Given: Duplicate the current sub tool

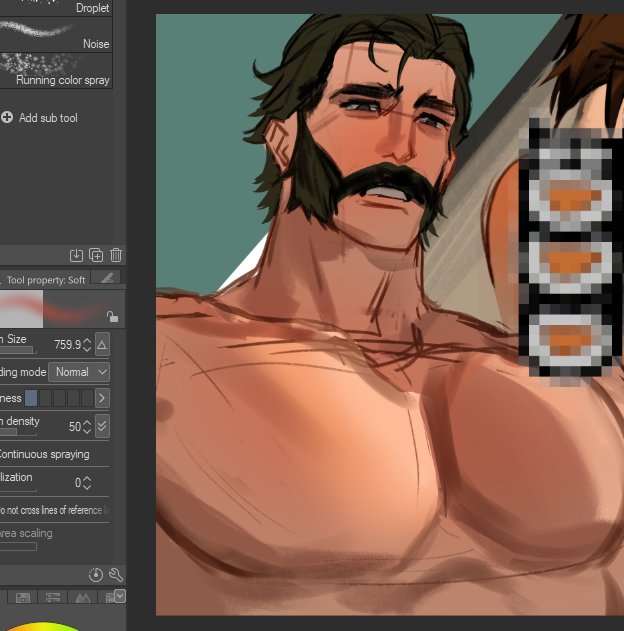Looking at the screenshot, I should pos(96,255).
